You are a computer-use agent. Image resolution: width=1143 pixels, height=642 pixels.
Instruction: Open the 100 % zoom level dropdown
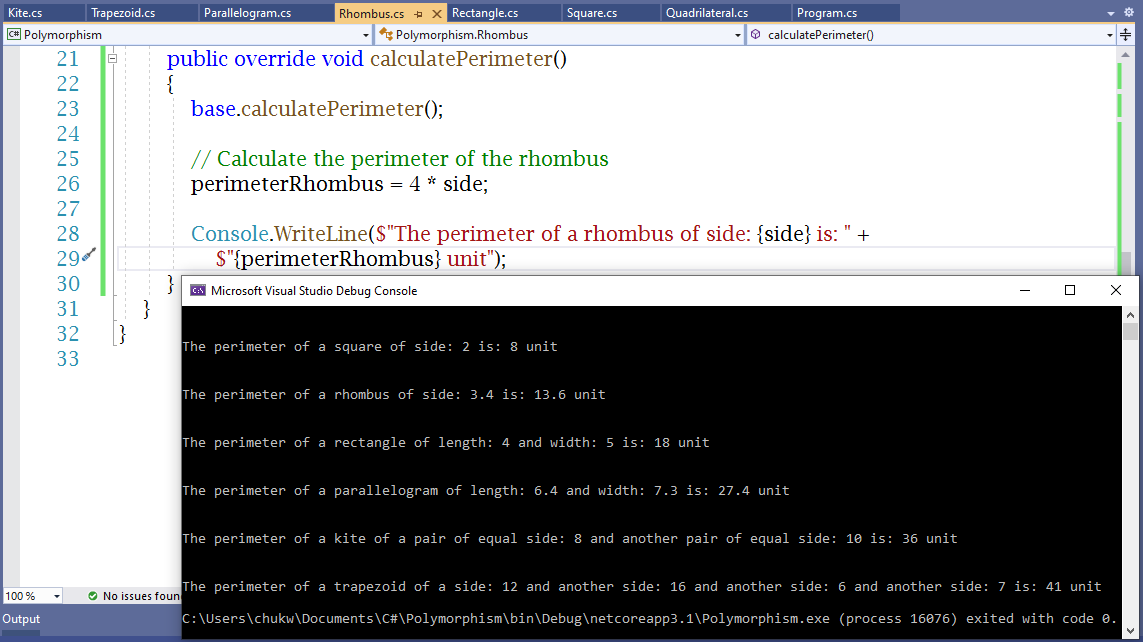pyautogui.click(x=56, y=596)
